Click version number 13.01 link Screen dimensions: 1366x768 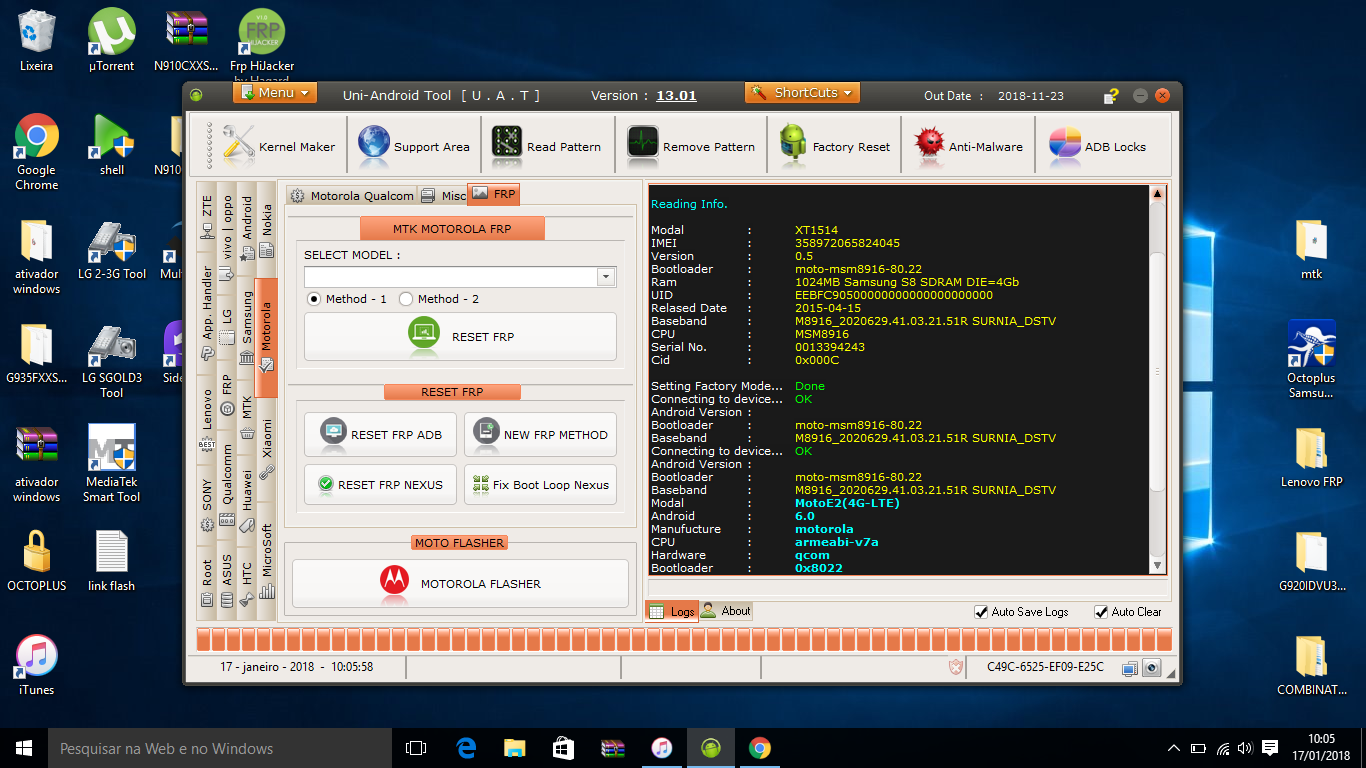(x=676, y=96)
